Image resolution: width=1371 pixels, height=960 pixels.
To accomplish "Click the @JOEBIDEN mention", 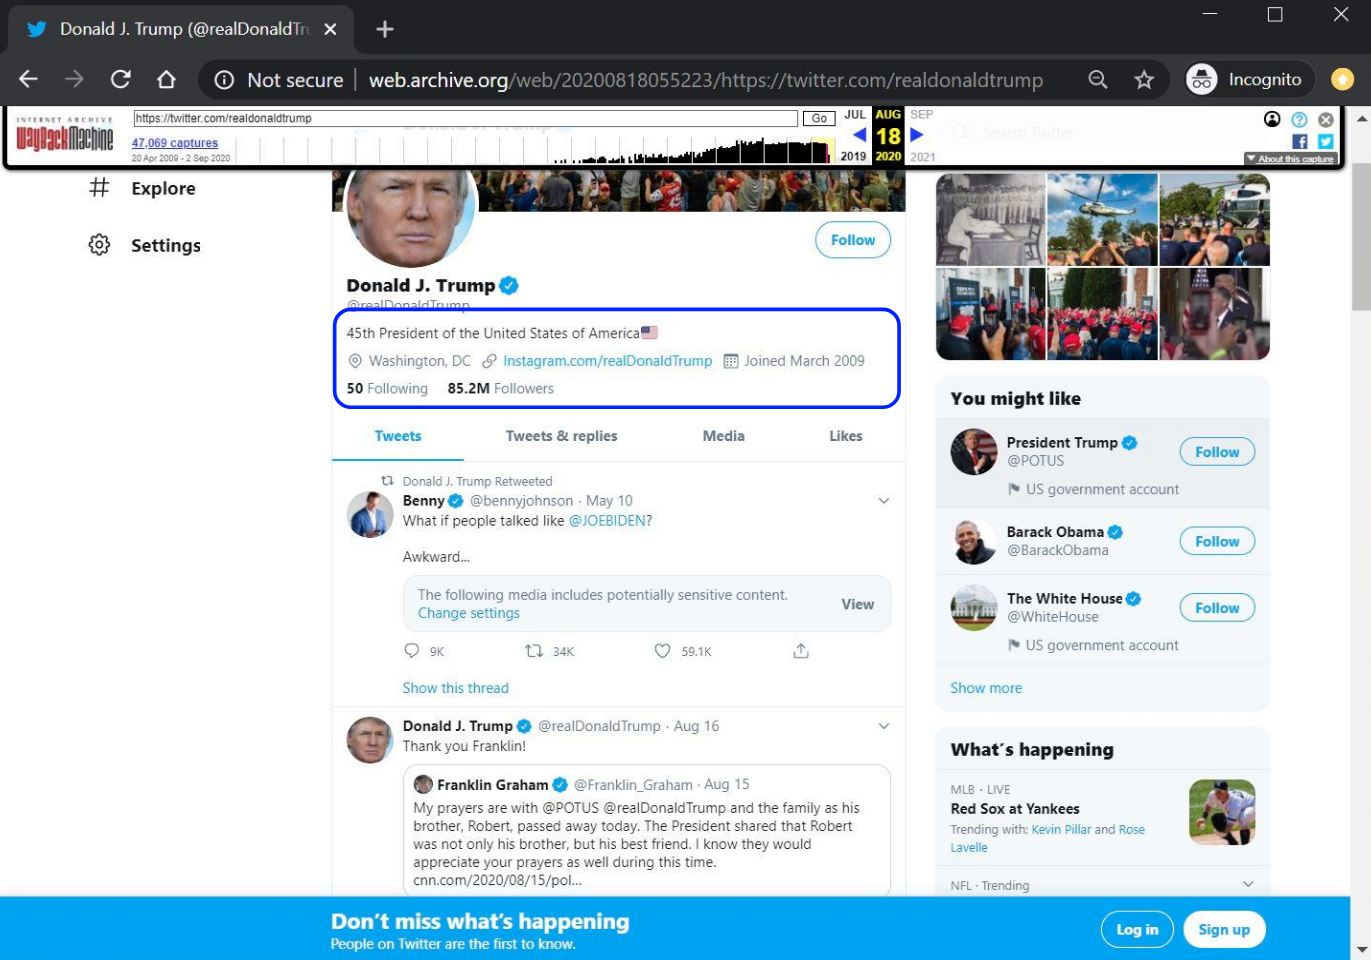I will point(607,521).
